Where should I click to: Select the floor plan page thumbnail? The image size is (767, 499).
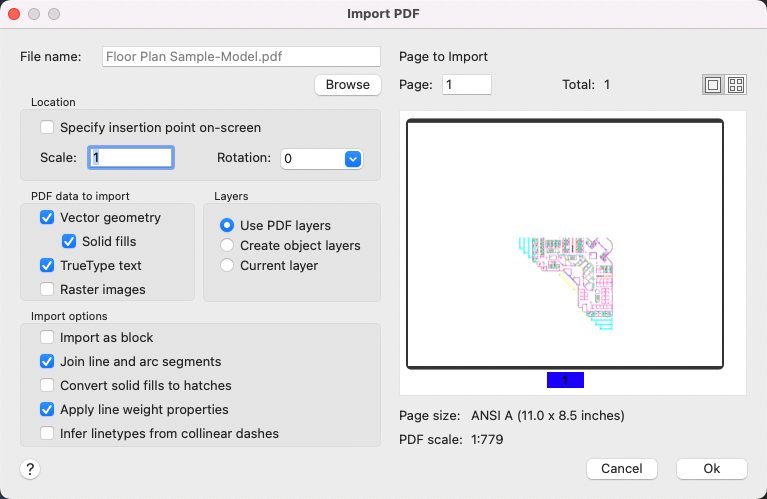tap(564, 245)
